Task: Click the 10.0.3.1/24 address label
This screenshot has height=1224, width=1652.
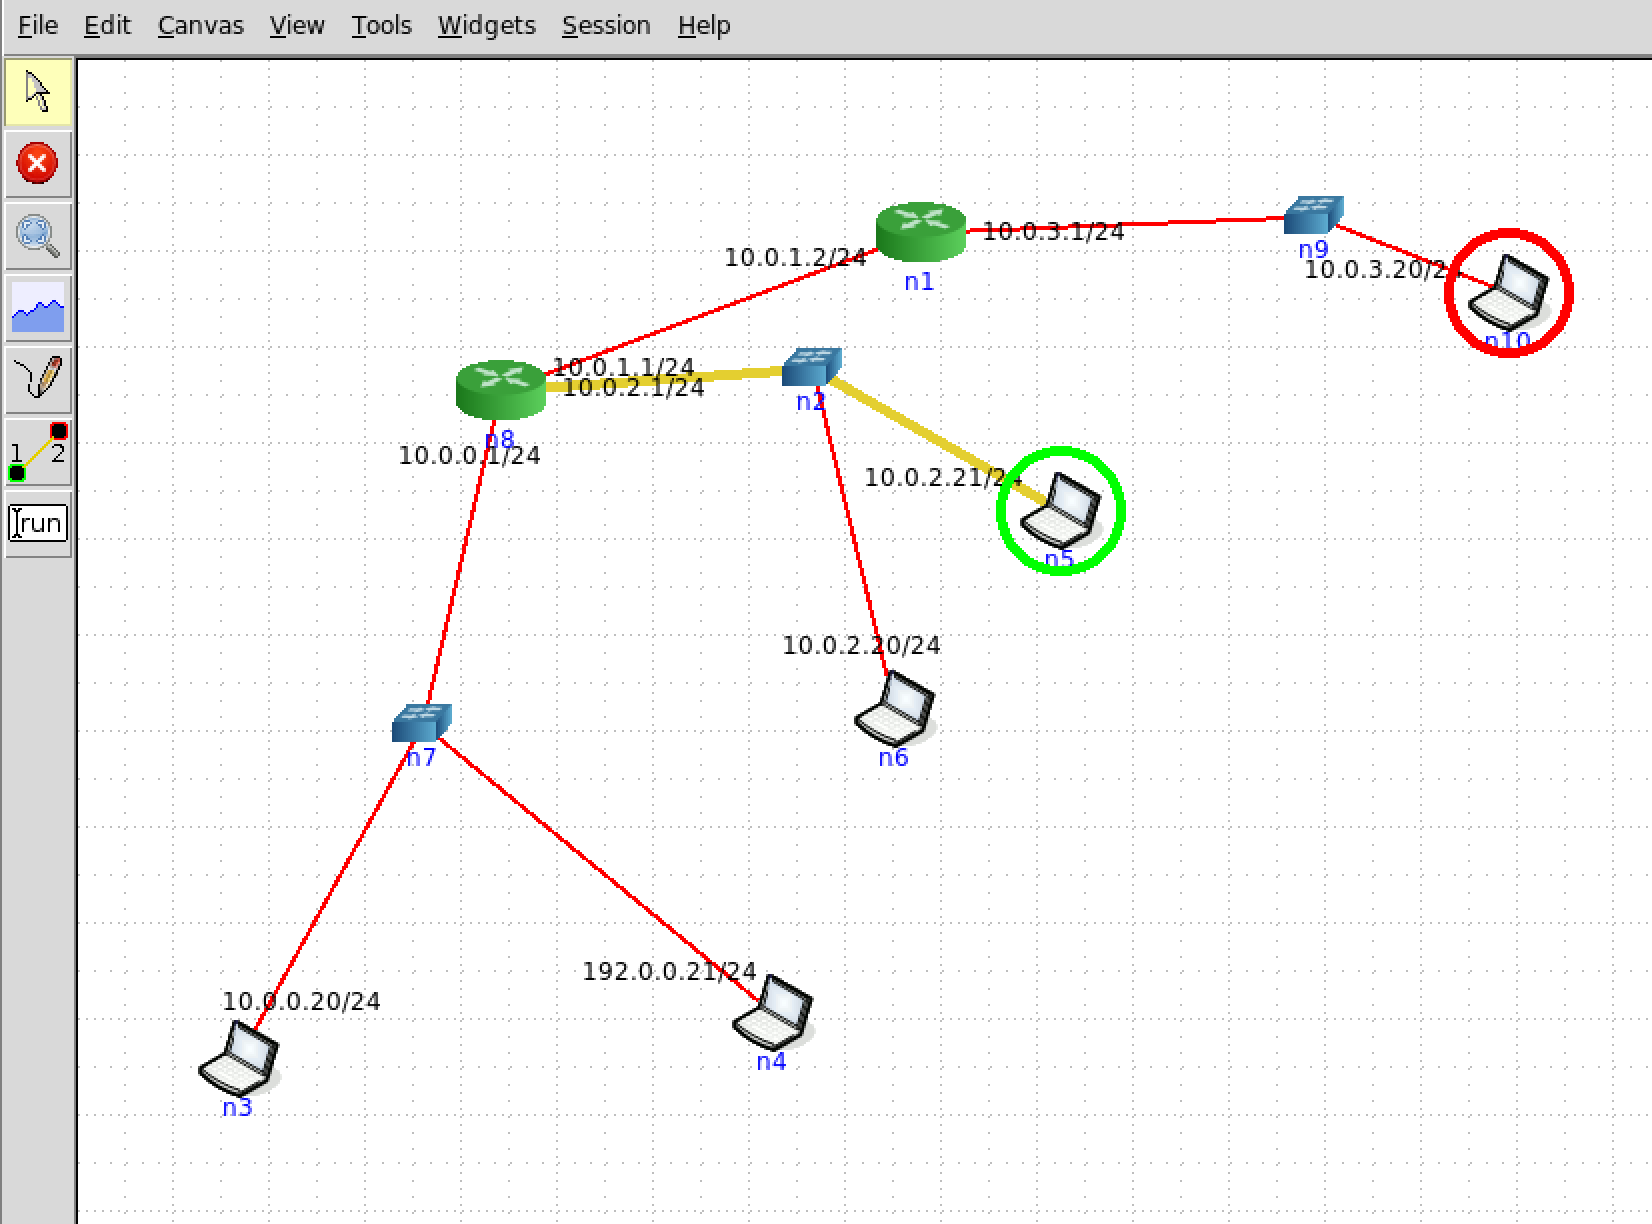Action: coord(1054,232)
